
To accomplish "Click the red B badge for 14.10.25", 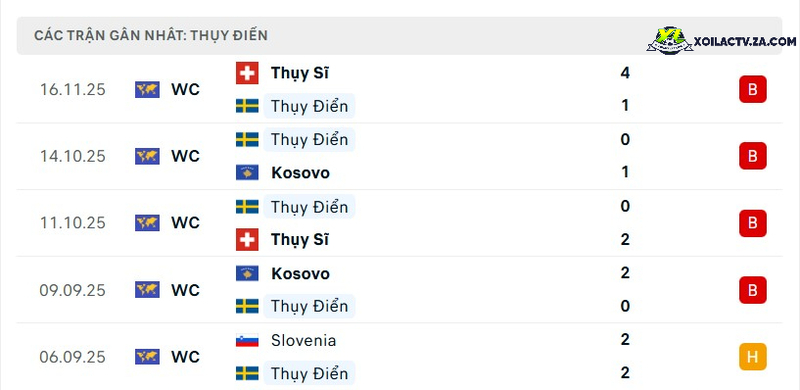I will (x=753, y=156).
